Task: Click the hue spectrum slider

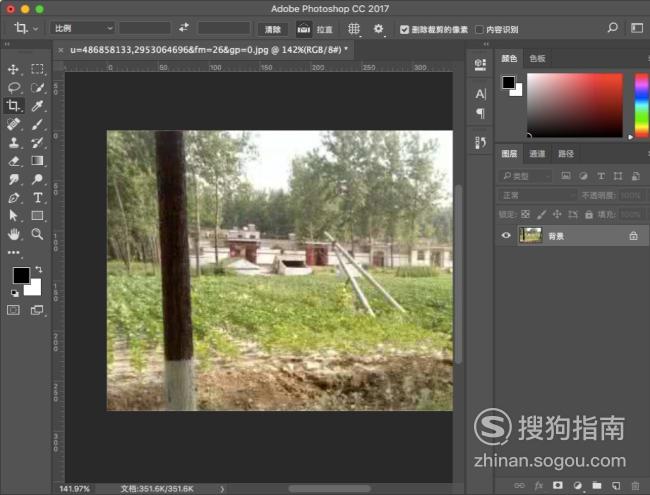Action: tap(641, 105)
